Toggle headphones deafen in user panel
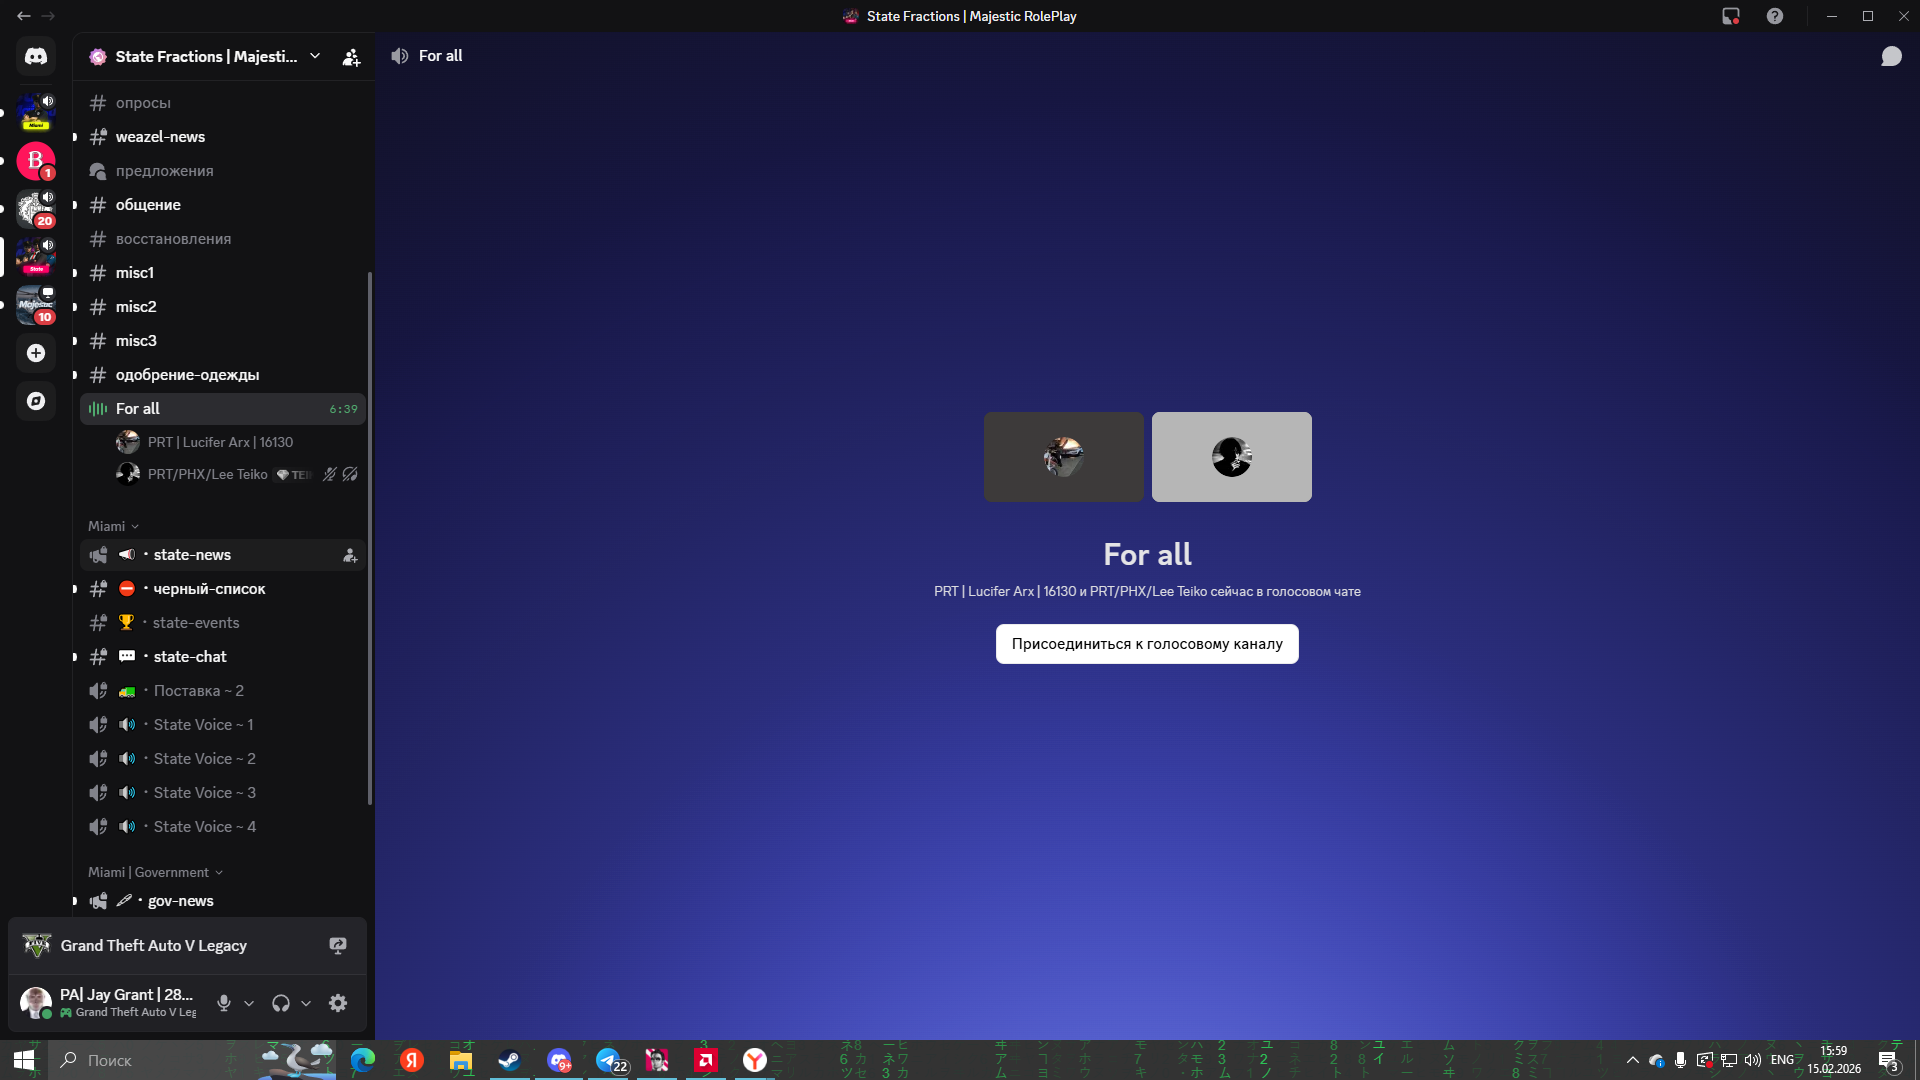 (281, 1003)
